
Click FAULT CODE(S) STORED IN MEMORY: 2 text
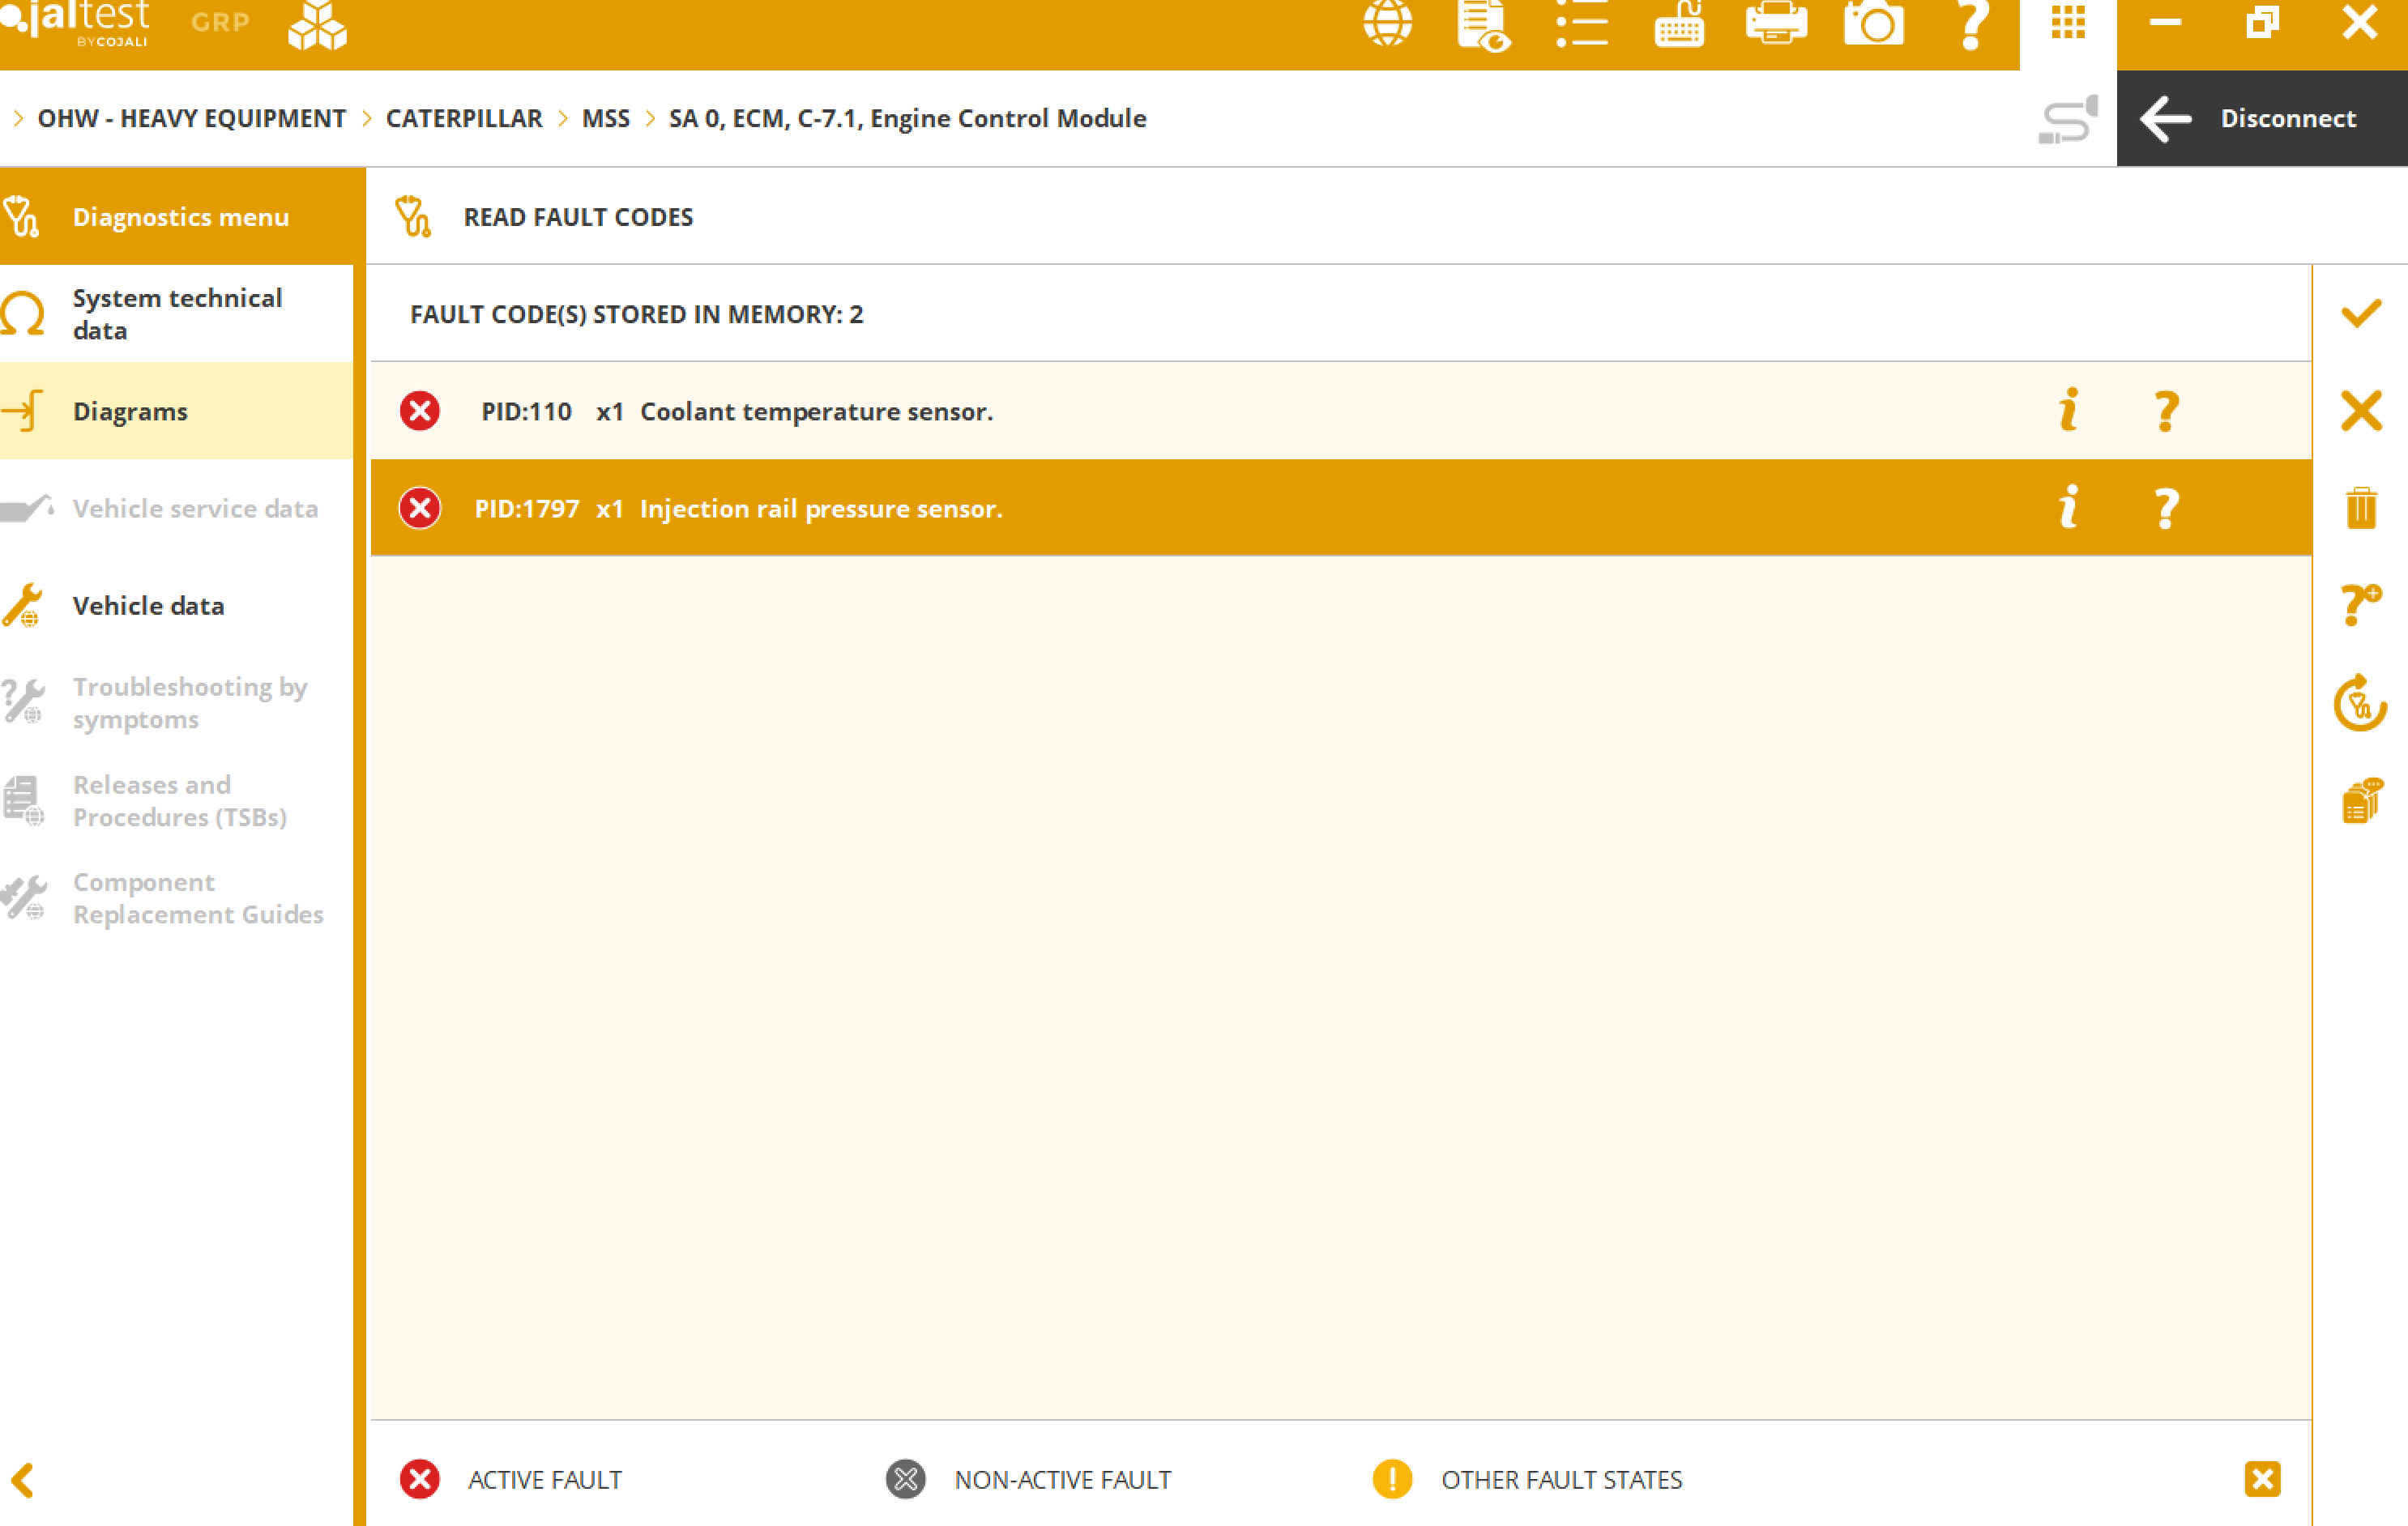(637, 314)
